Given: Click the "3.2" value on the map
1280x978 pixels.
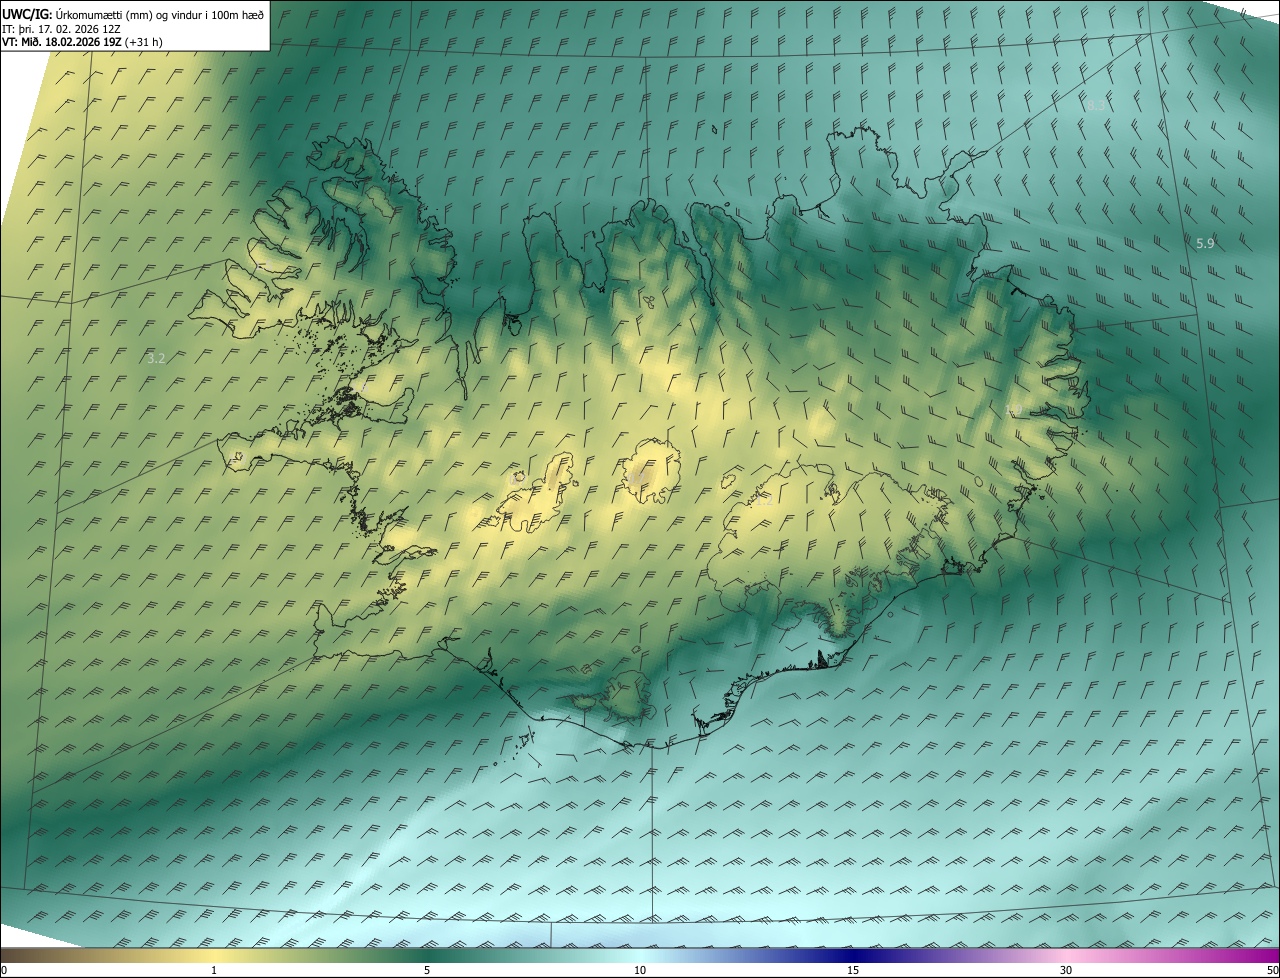Looking at the screenshot, I should [x=156, y=357].
